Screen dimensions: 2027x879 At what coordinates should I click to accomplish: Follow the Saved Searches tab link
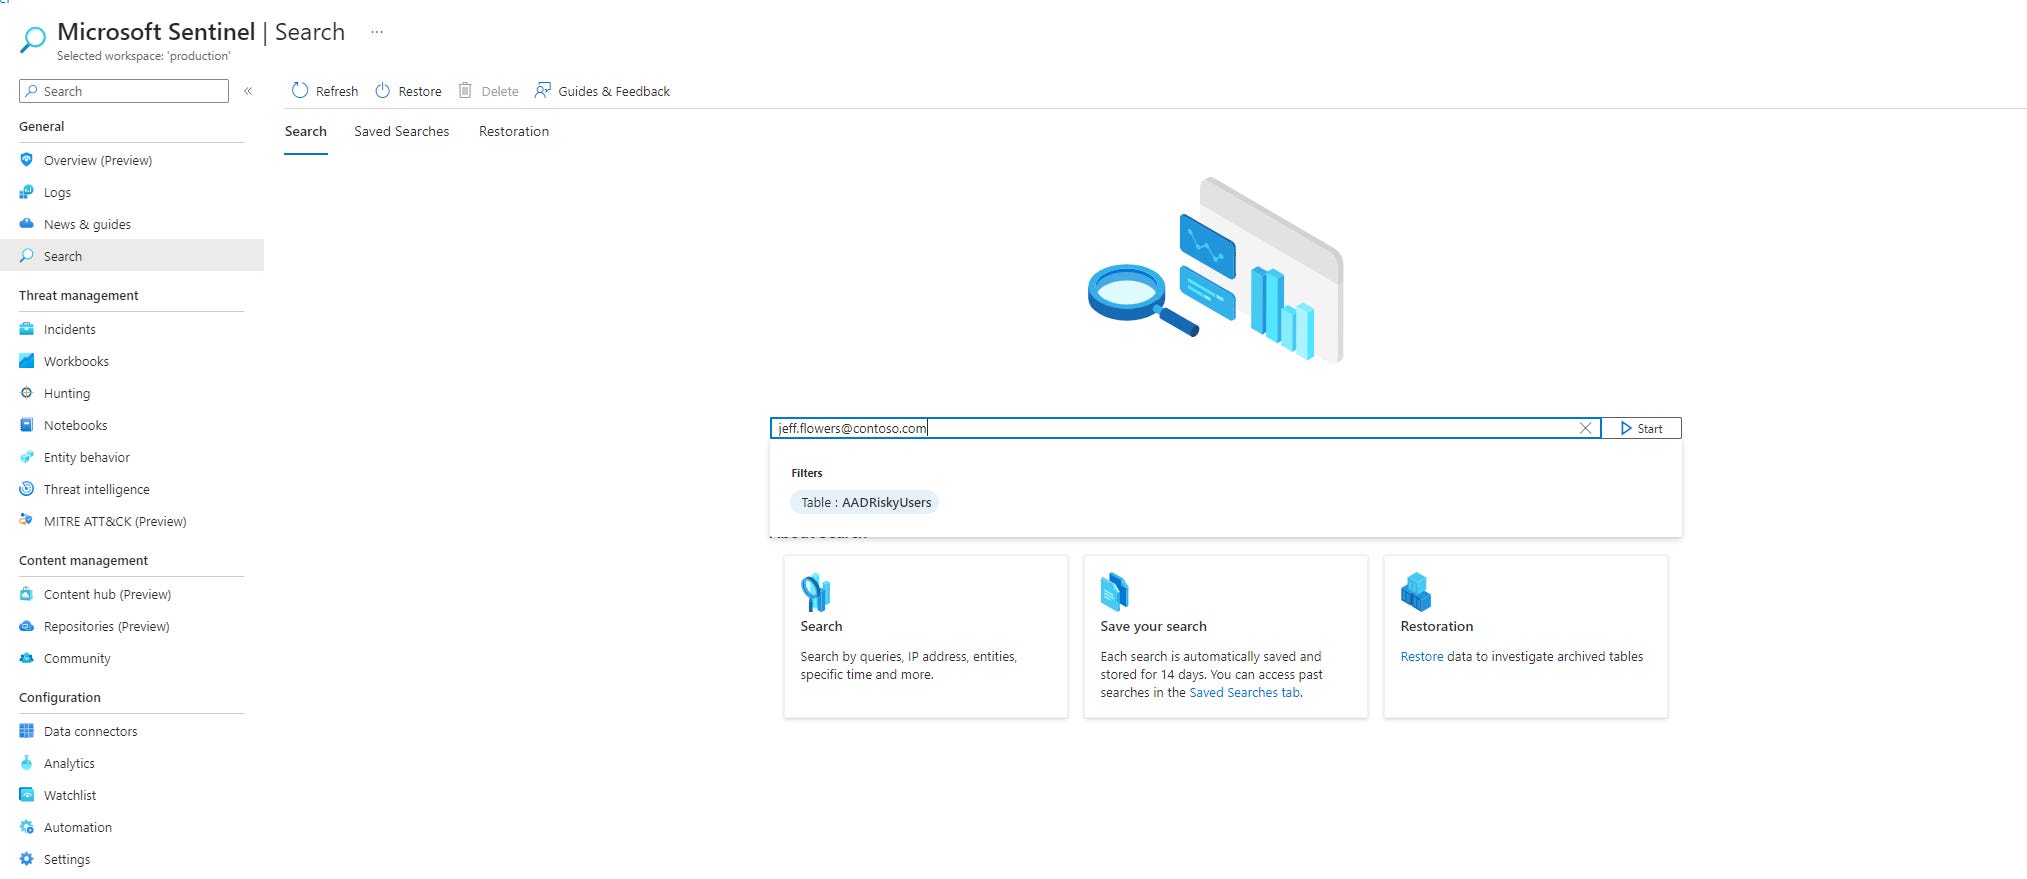(1244, 693)
